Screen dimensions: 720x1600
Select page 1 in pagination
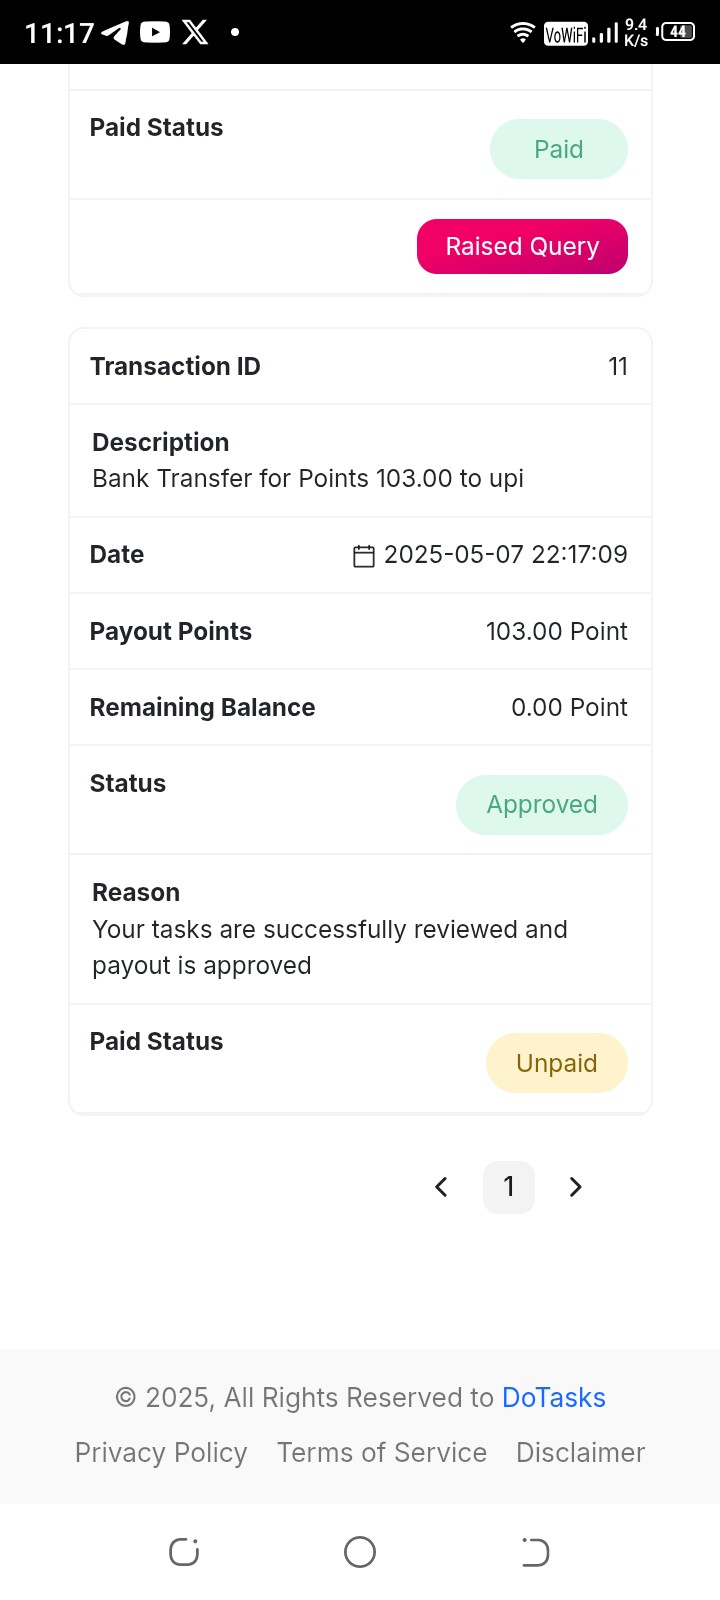pyautogui.click(x=509, y=1187)
